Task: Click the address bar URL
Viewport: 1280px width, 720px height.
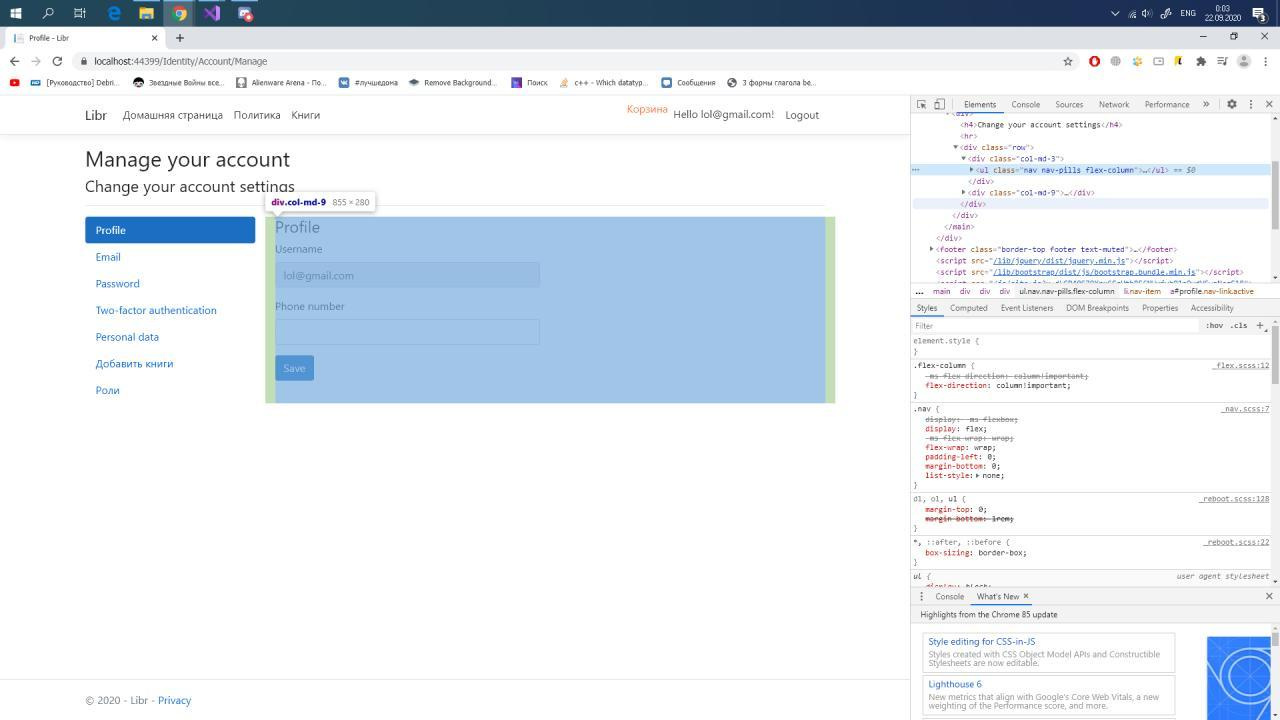Action: [x=180, y=61]
